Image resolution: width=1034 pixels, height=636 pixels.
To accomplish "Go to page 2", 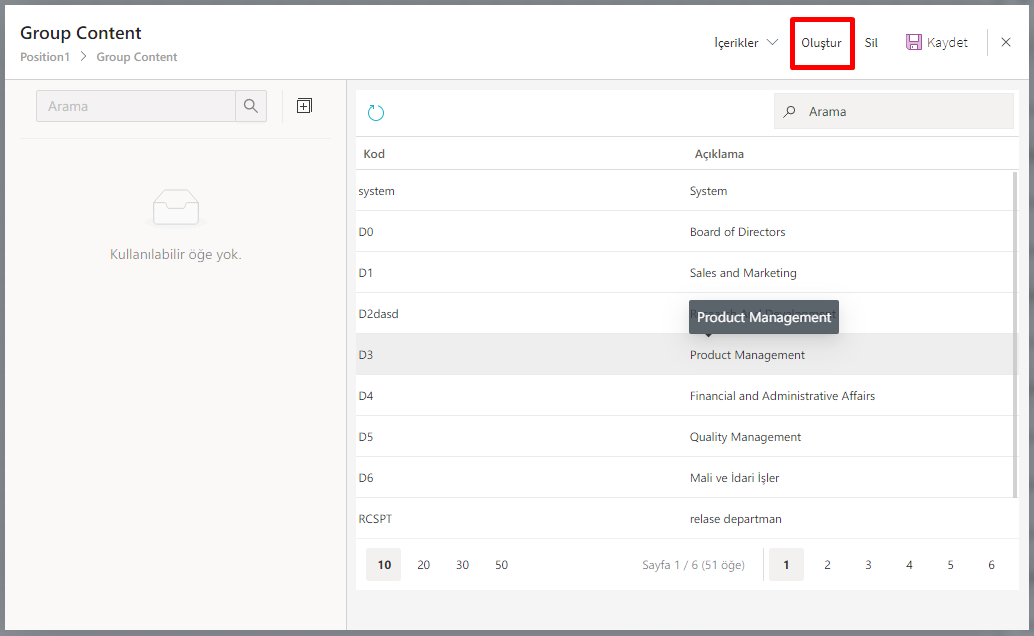I will coord(827,565).
